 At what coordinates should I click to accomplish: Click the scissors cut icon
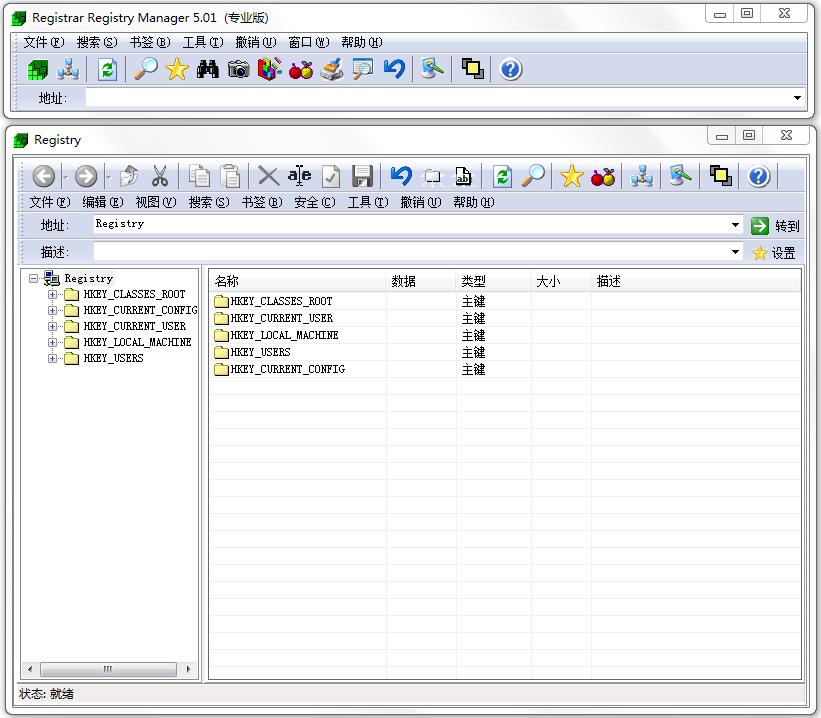pyautogui.click(x=159, y=176)
